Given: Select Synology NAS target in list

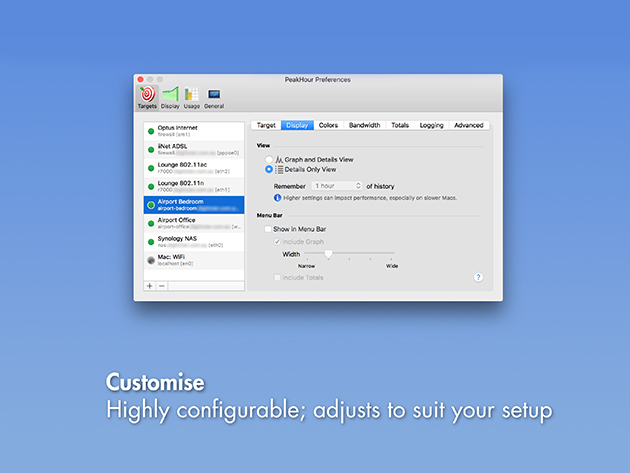Looking at the screenshot, I should tap(192, 241).
